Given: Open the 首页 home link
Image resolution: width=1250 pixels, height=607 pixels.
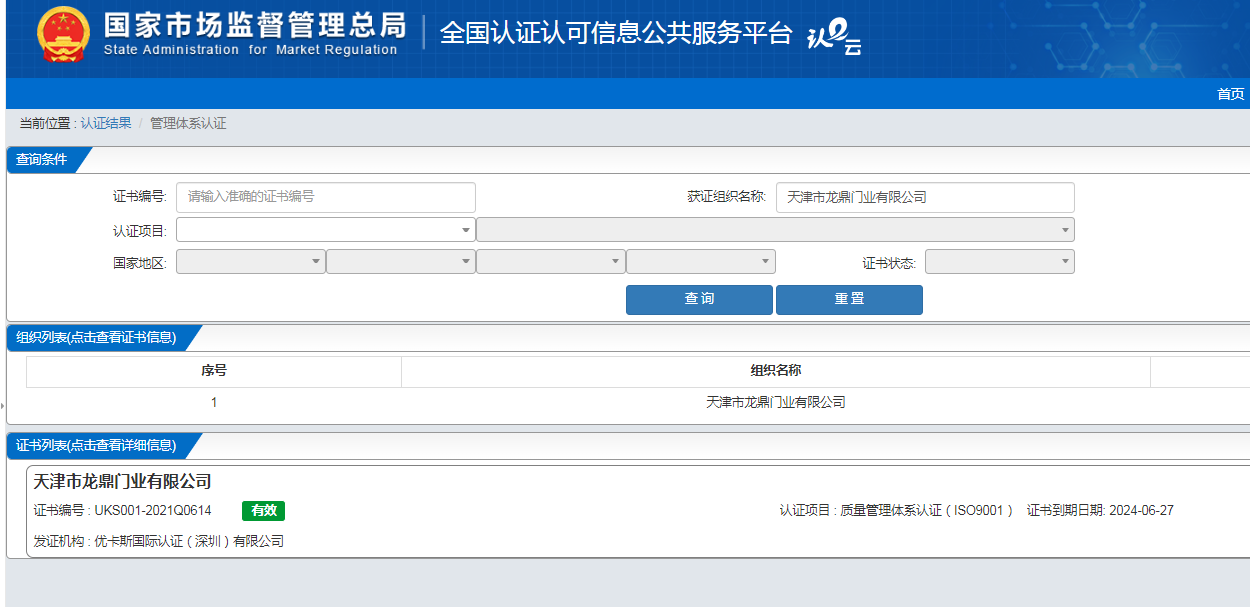Looking at the screenshot, I should (x=1230, y=94).
